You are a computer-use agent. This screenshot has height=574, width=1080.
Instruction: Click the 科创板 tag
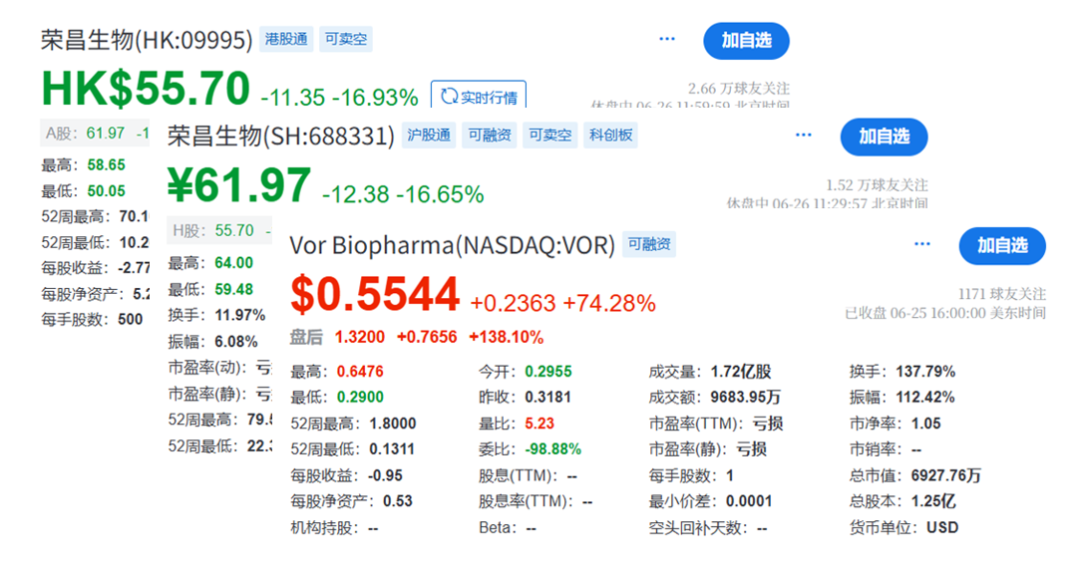pos(610,135)
